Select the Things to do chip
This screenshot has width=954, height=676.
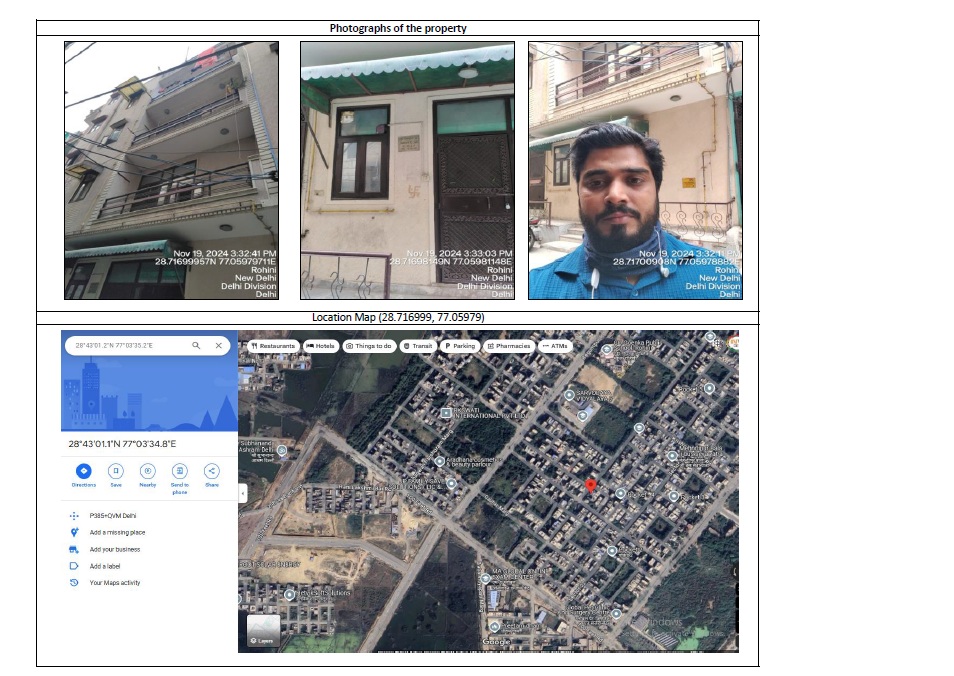(369, 346)
